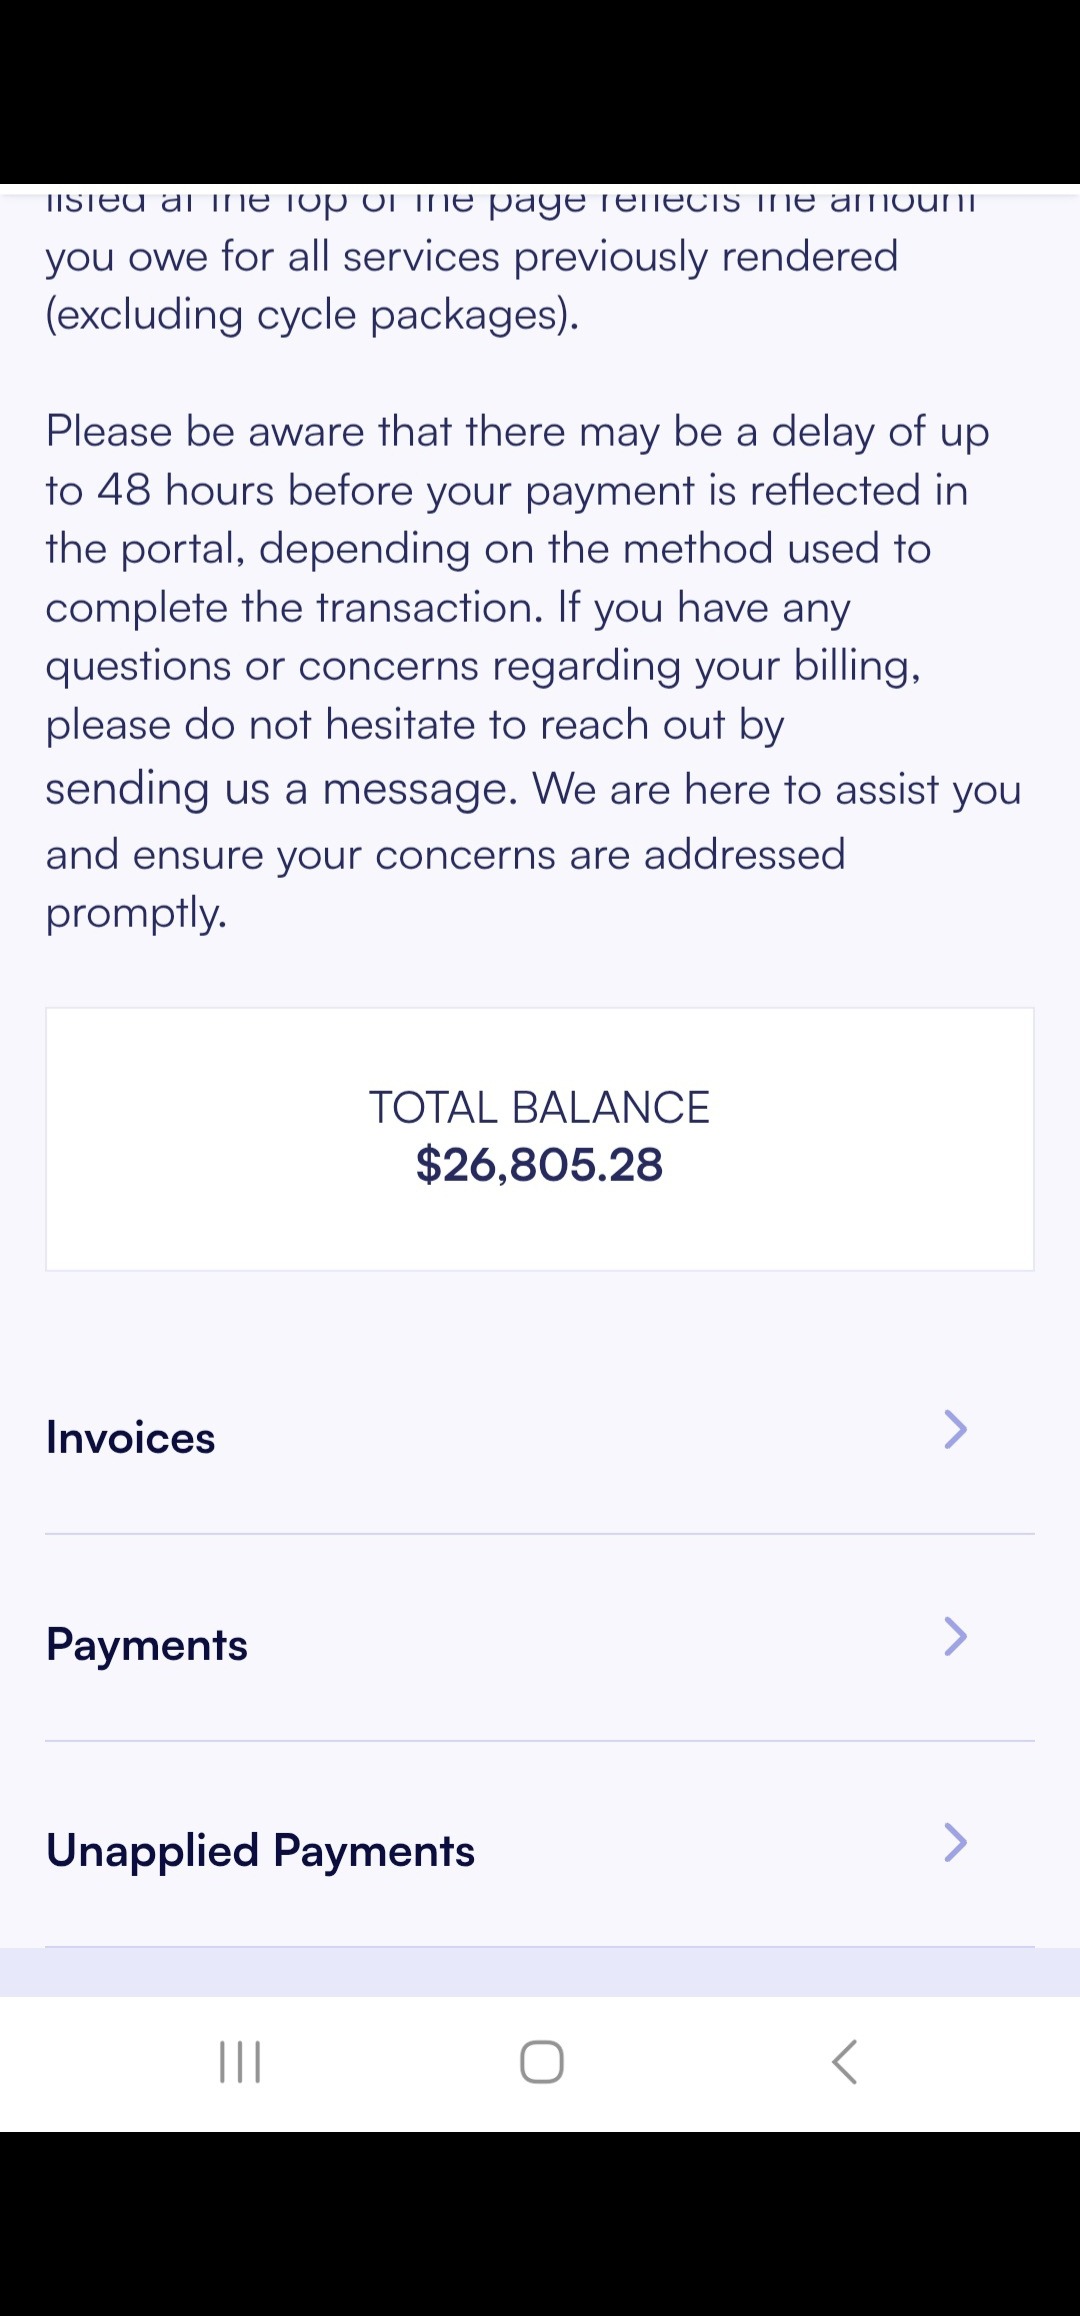This screenshot has height=2316, width=1080.
Task: Select the Unapplied Payments row label
Action: (260, 1851)
